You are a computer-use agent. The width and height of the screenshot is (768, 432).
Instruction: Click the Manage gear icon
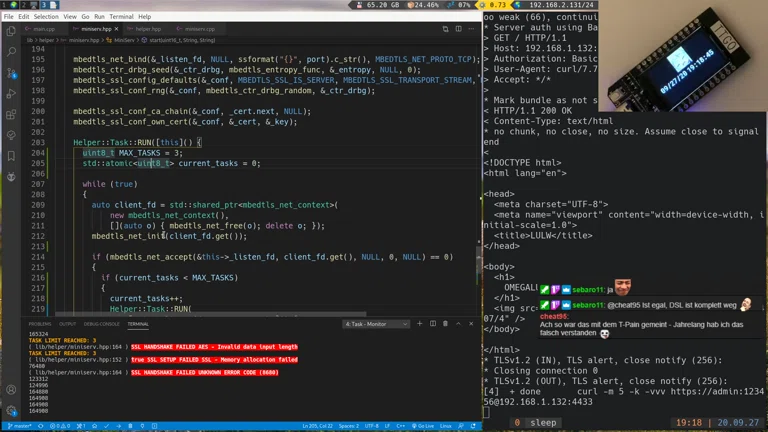[x=11, y=411]
